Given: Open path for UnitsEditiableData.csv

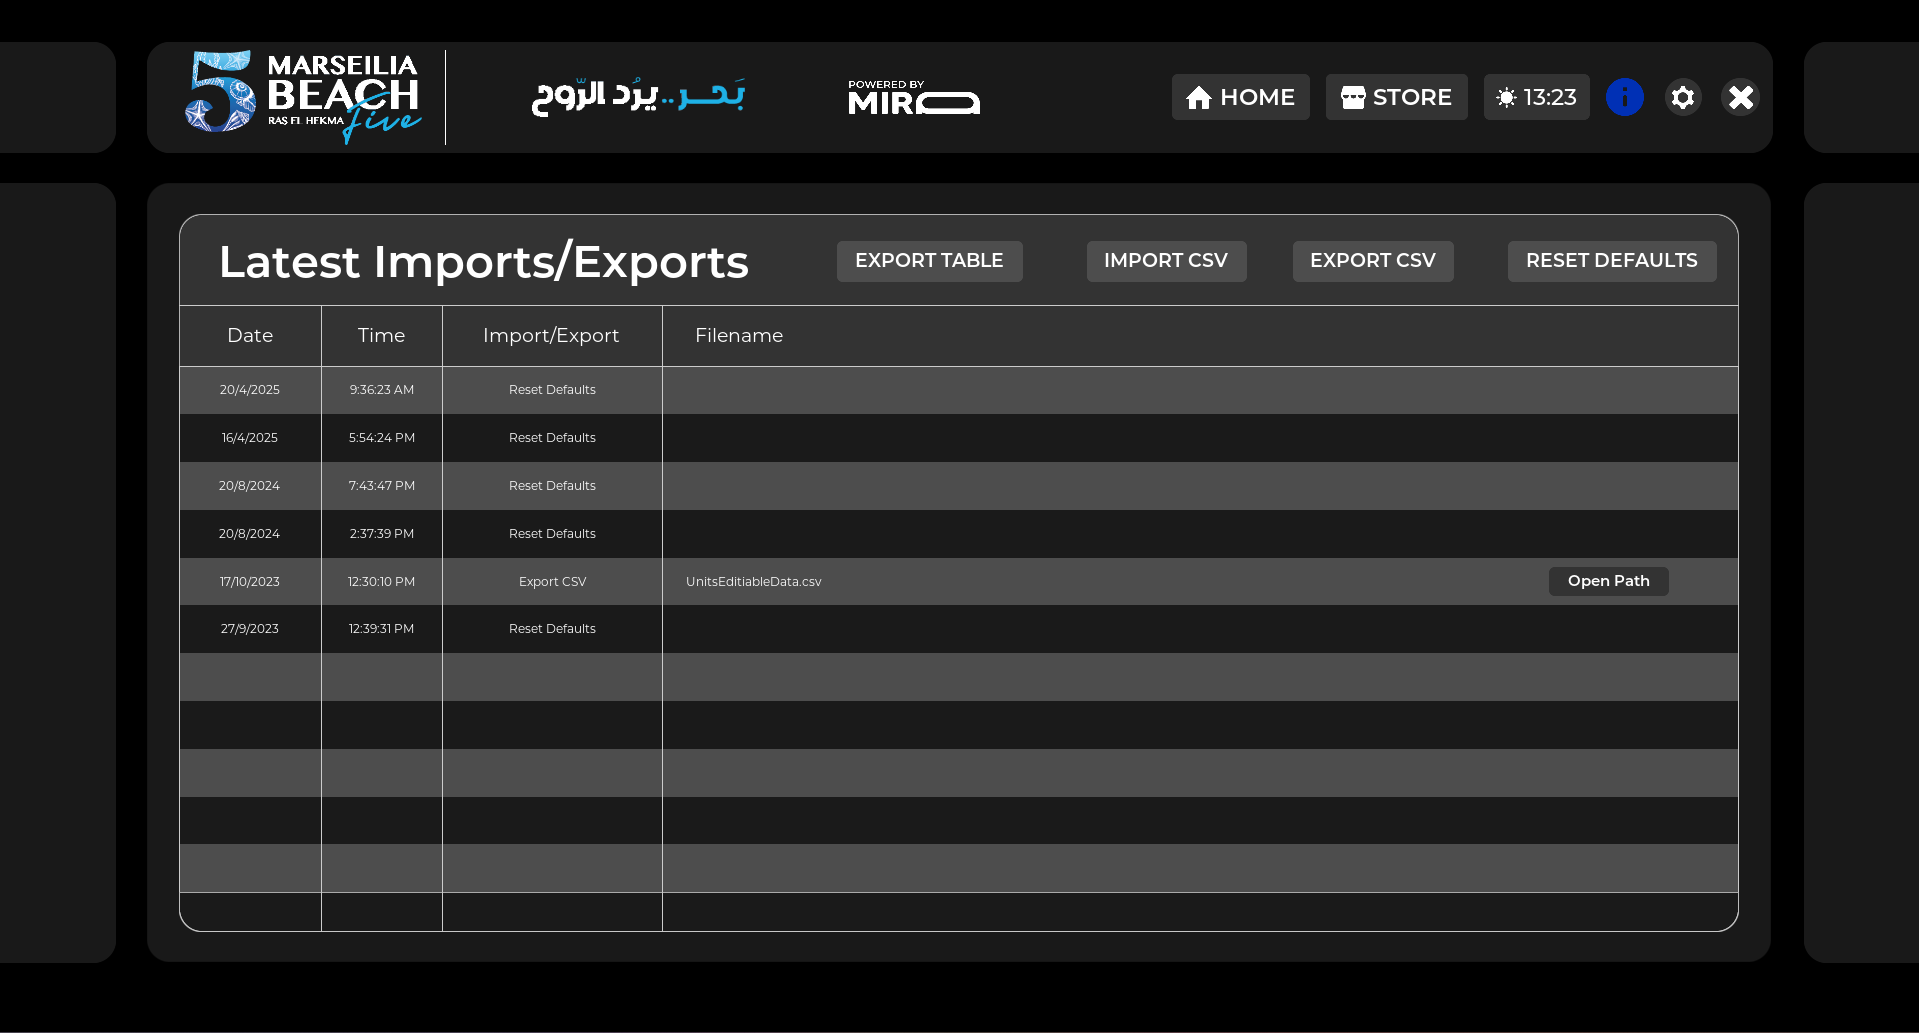Looking at the screenshot, I should tap(1608, 581).
